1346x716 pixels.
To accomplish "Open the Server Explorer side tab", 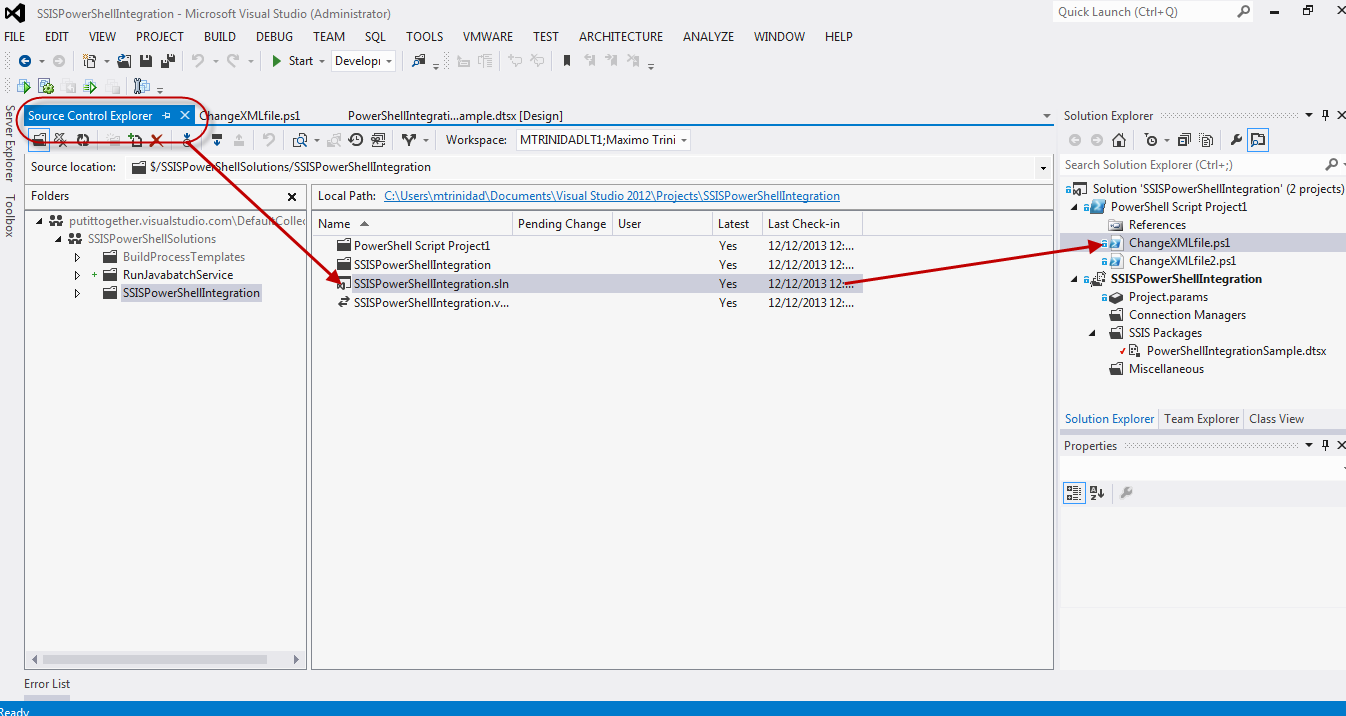I will pyautogui.click(x=10, y=142).
